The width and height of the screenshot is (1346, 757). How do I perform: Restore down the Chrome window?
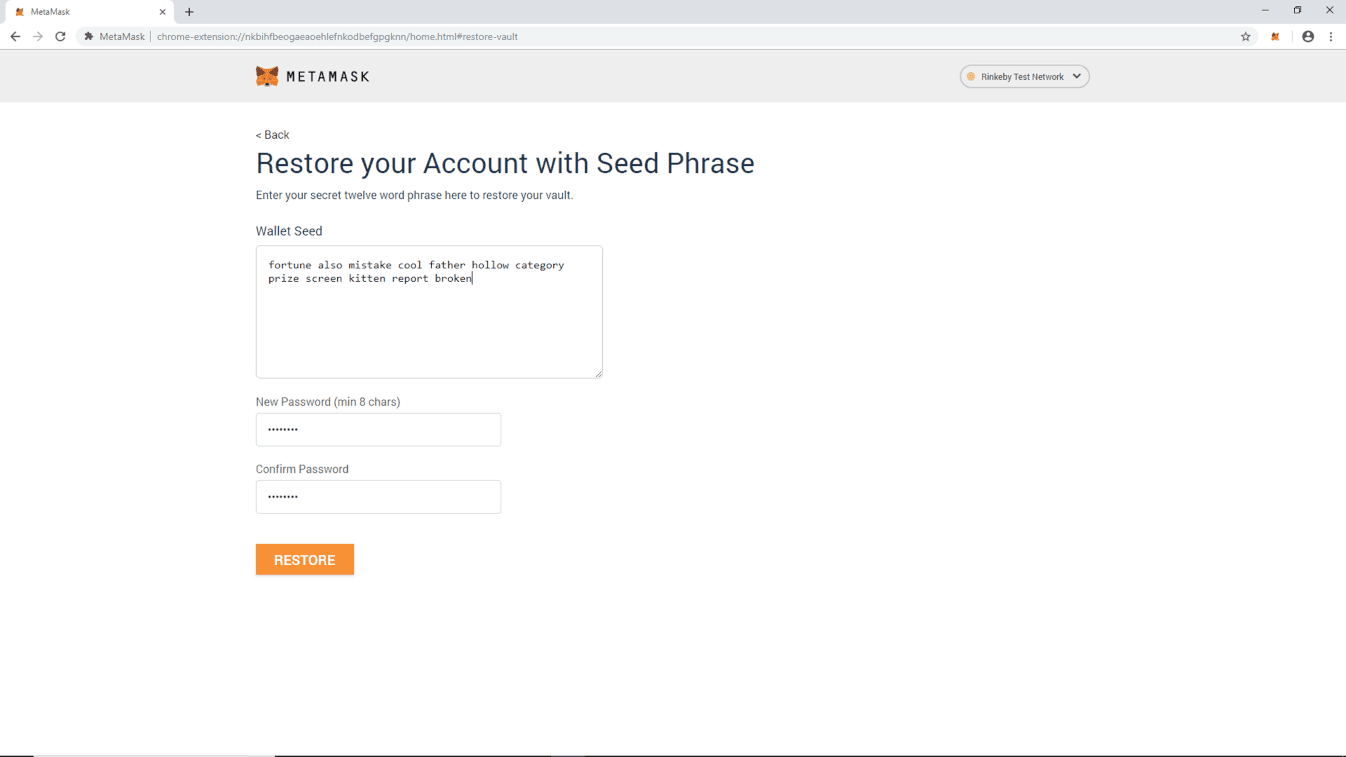point(1297,10)
